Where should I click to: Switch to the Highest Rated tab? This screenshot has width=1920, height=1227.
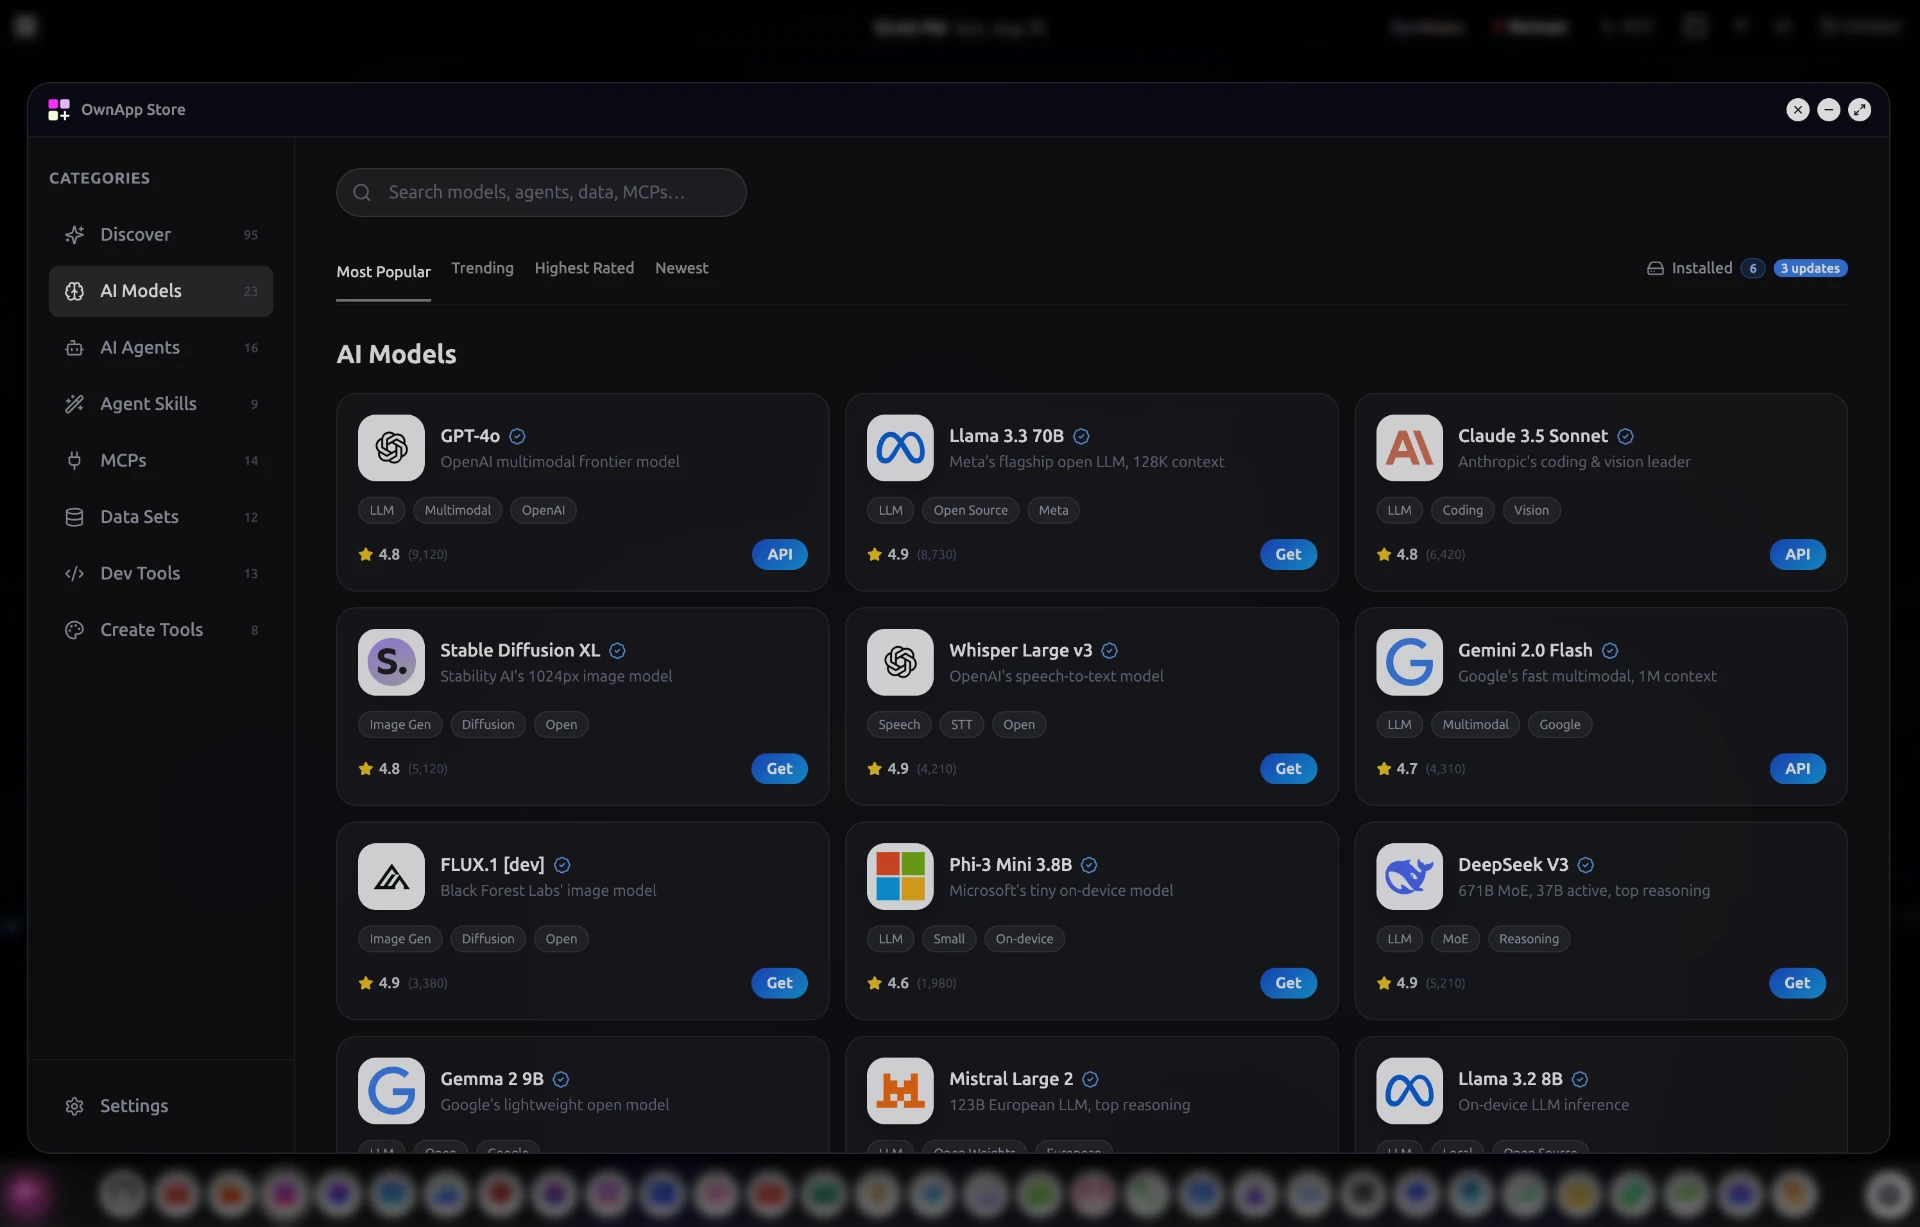coord(584,268)
